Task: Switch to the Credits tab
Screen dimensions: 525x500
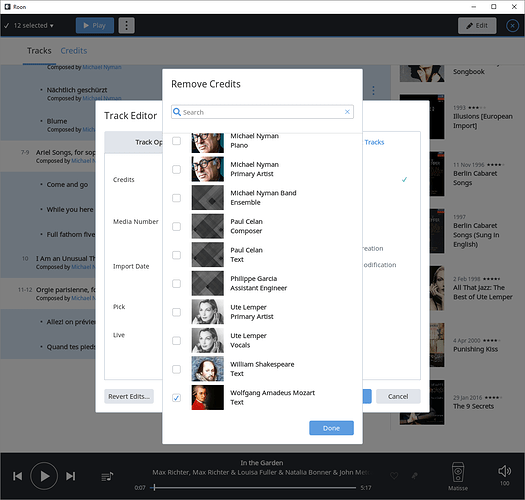Action: pos(74,51)
